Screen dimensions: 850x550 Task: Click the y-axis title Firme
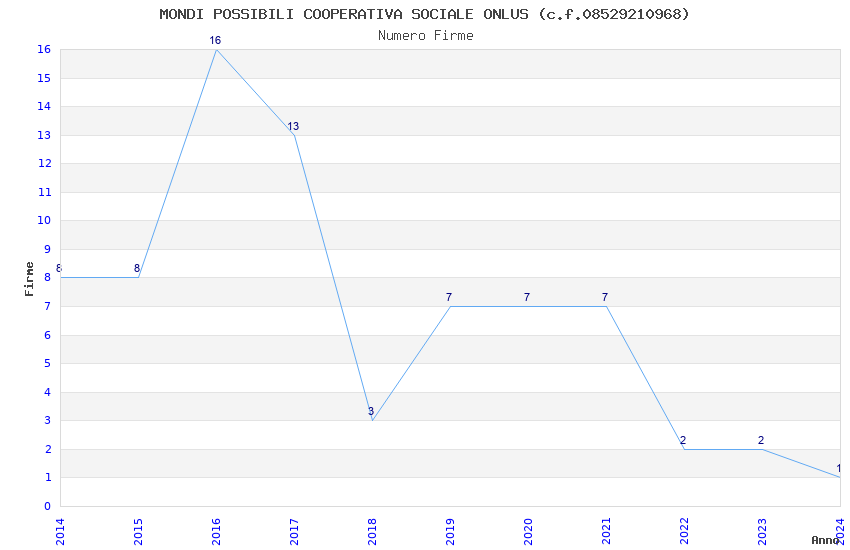click(29, 279)
